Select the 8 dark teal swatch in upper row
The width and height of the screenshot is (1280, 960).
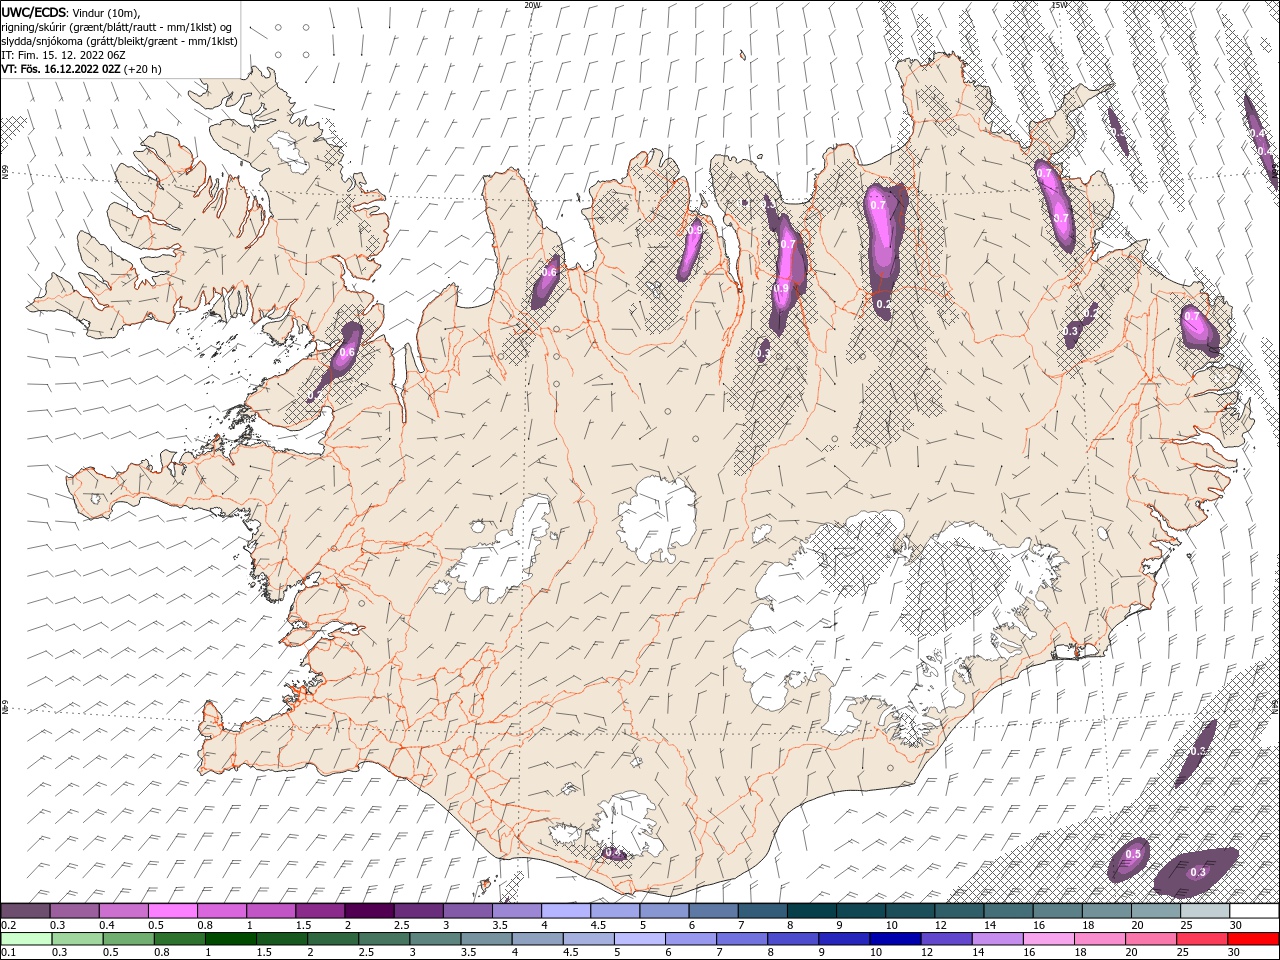811,911
